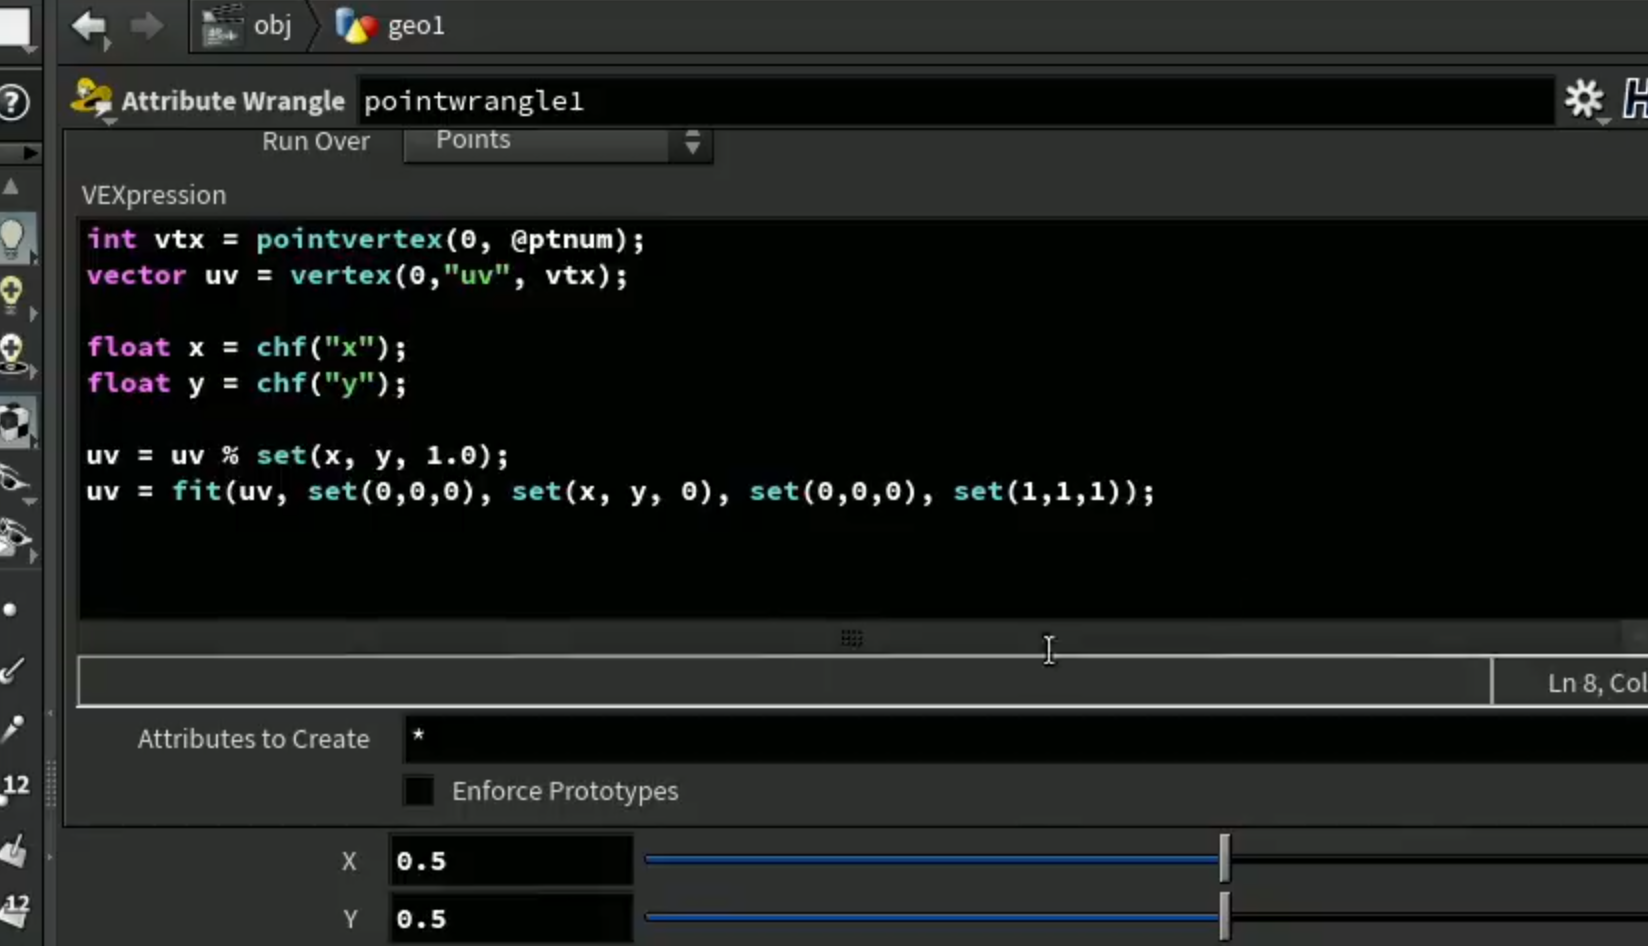Open the help question mark icon
Screen dimensions: 1648x946
[14, 102]
